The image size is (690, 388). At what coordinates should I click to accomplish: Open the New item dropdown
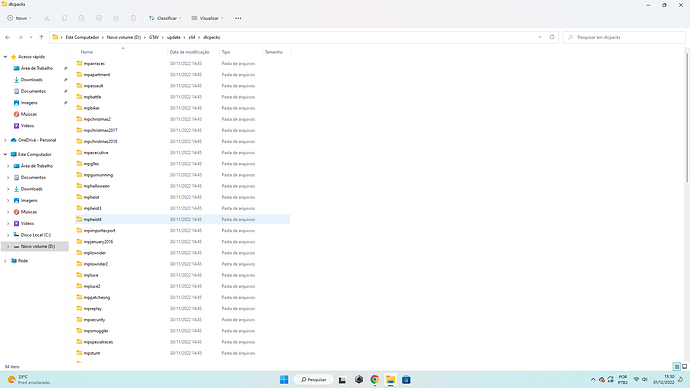(19, 18)
